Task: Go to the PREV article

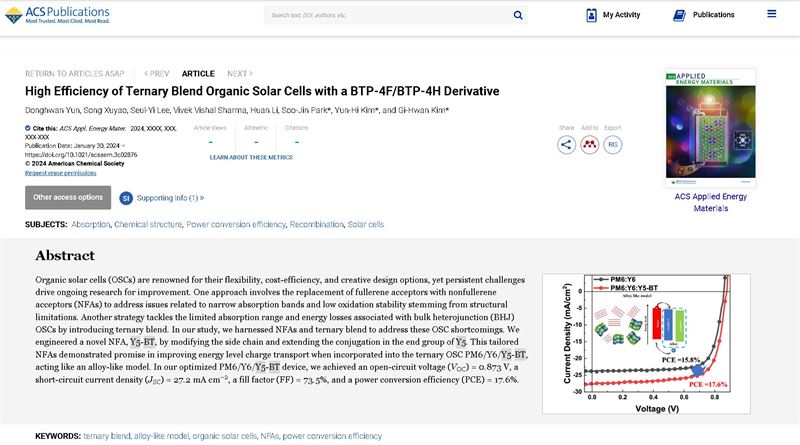Action: [x=157, y=73]
